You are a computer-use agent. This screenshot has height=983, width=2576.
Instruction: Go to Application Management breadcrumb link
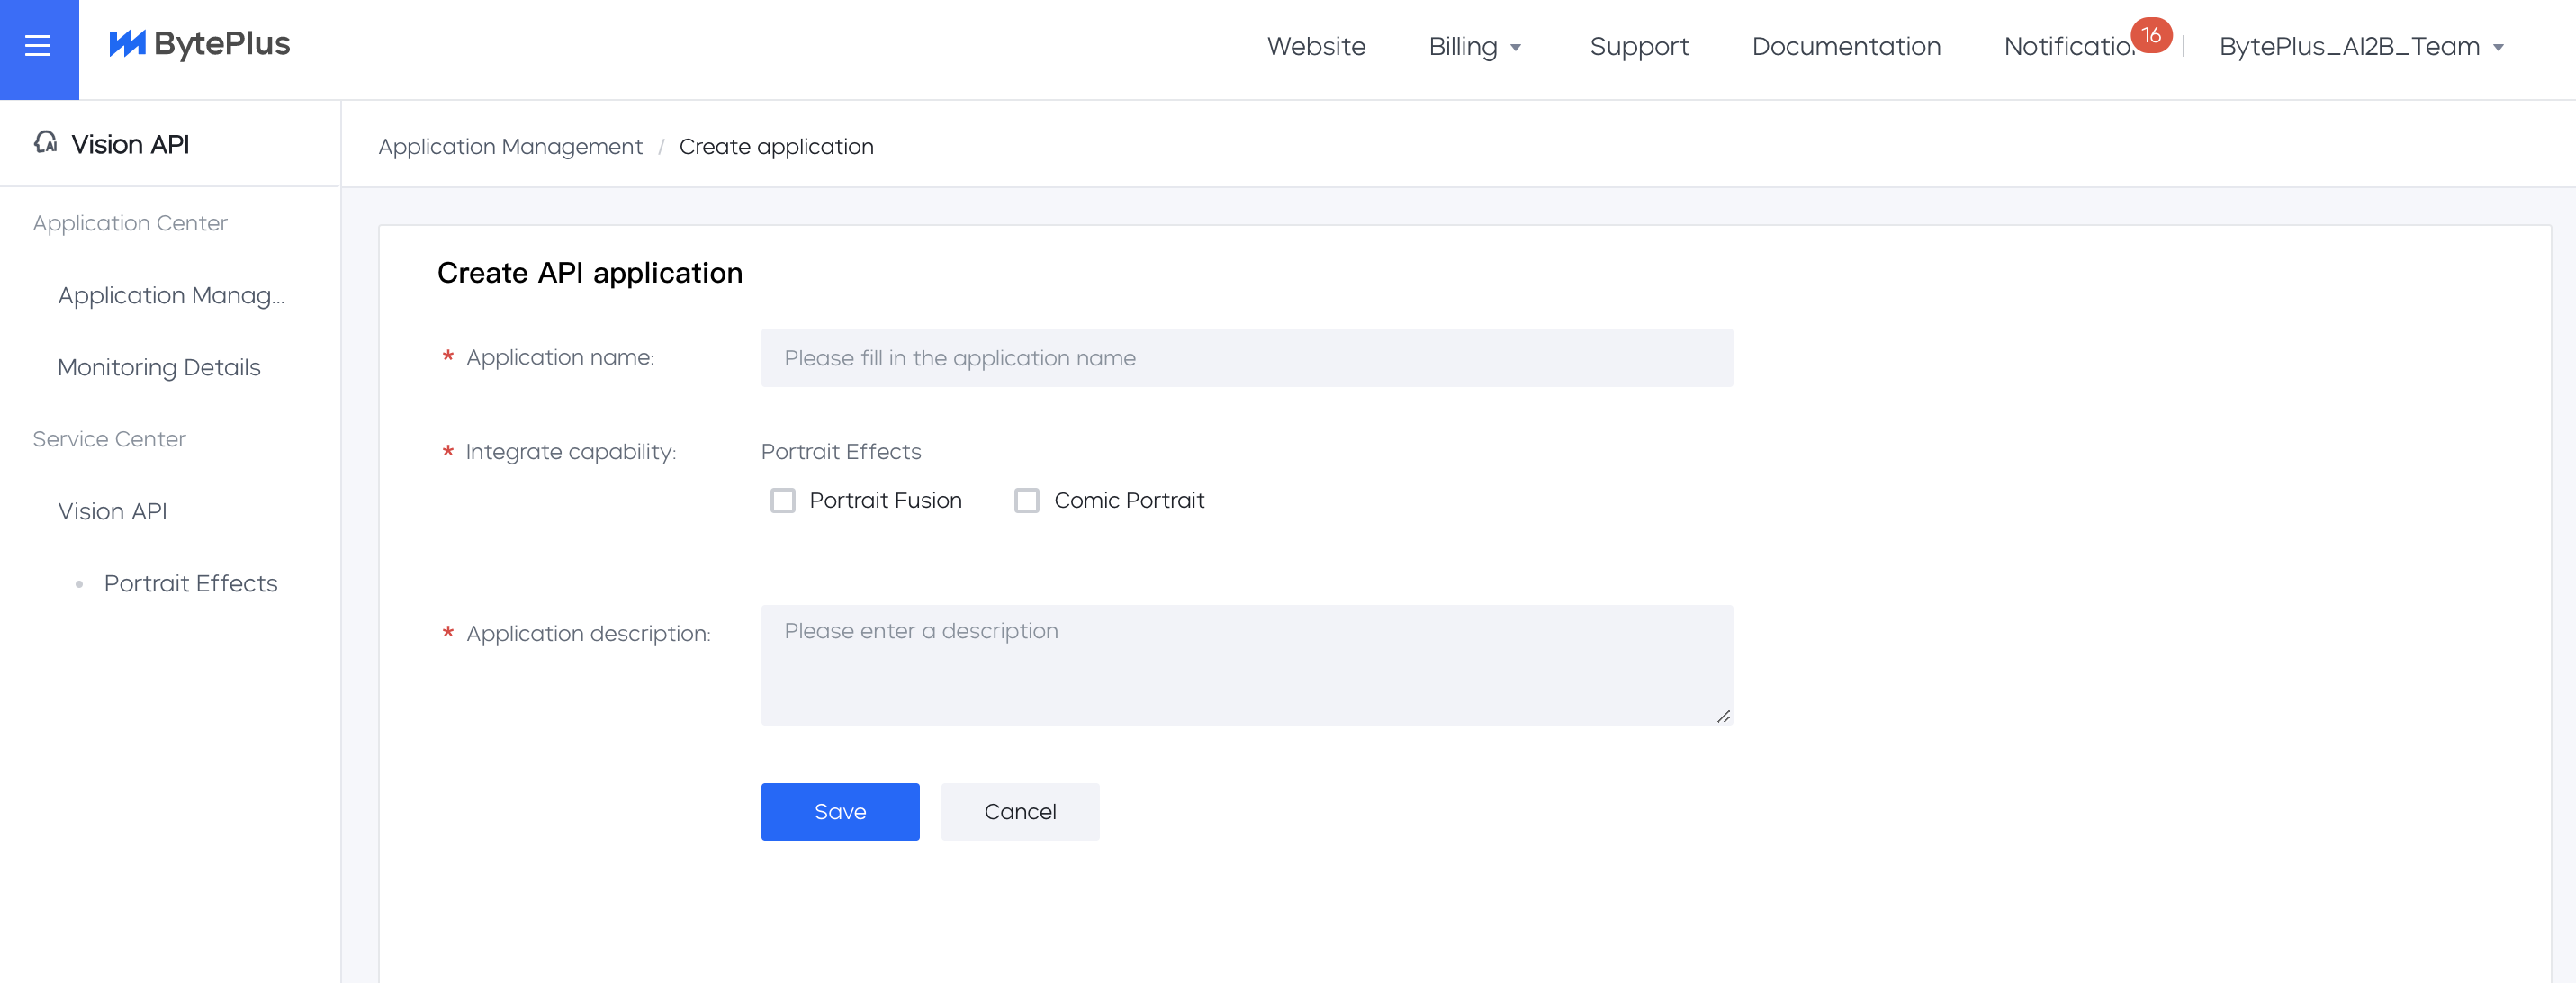pyautogui.click(x=510, y=147)
